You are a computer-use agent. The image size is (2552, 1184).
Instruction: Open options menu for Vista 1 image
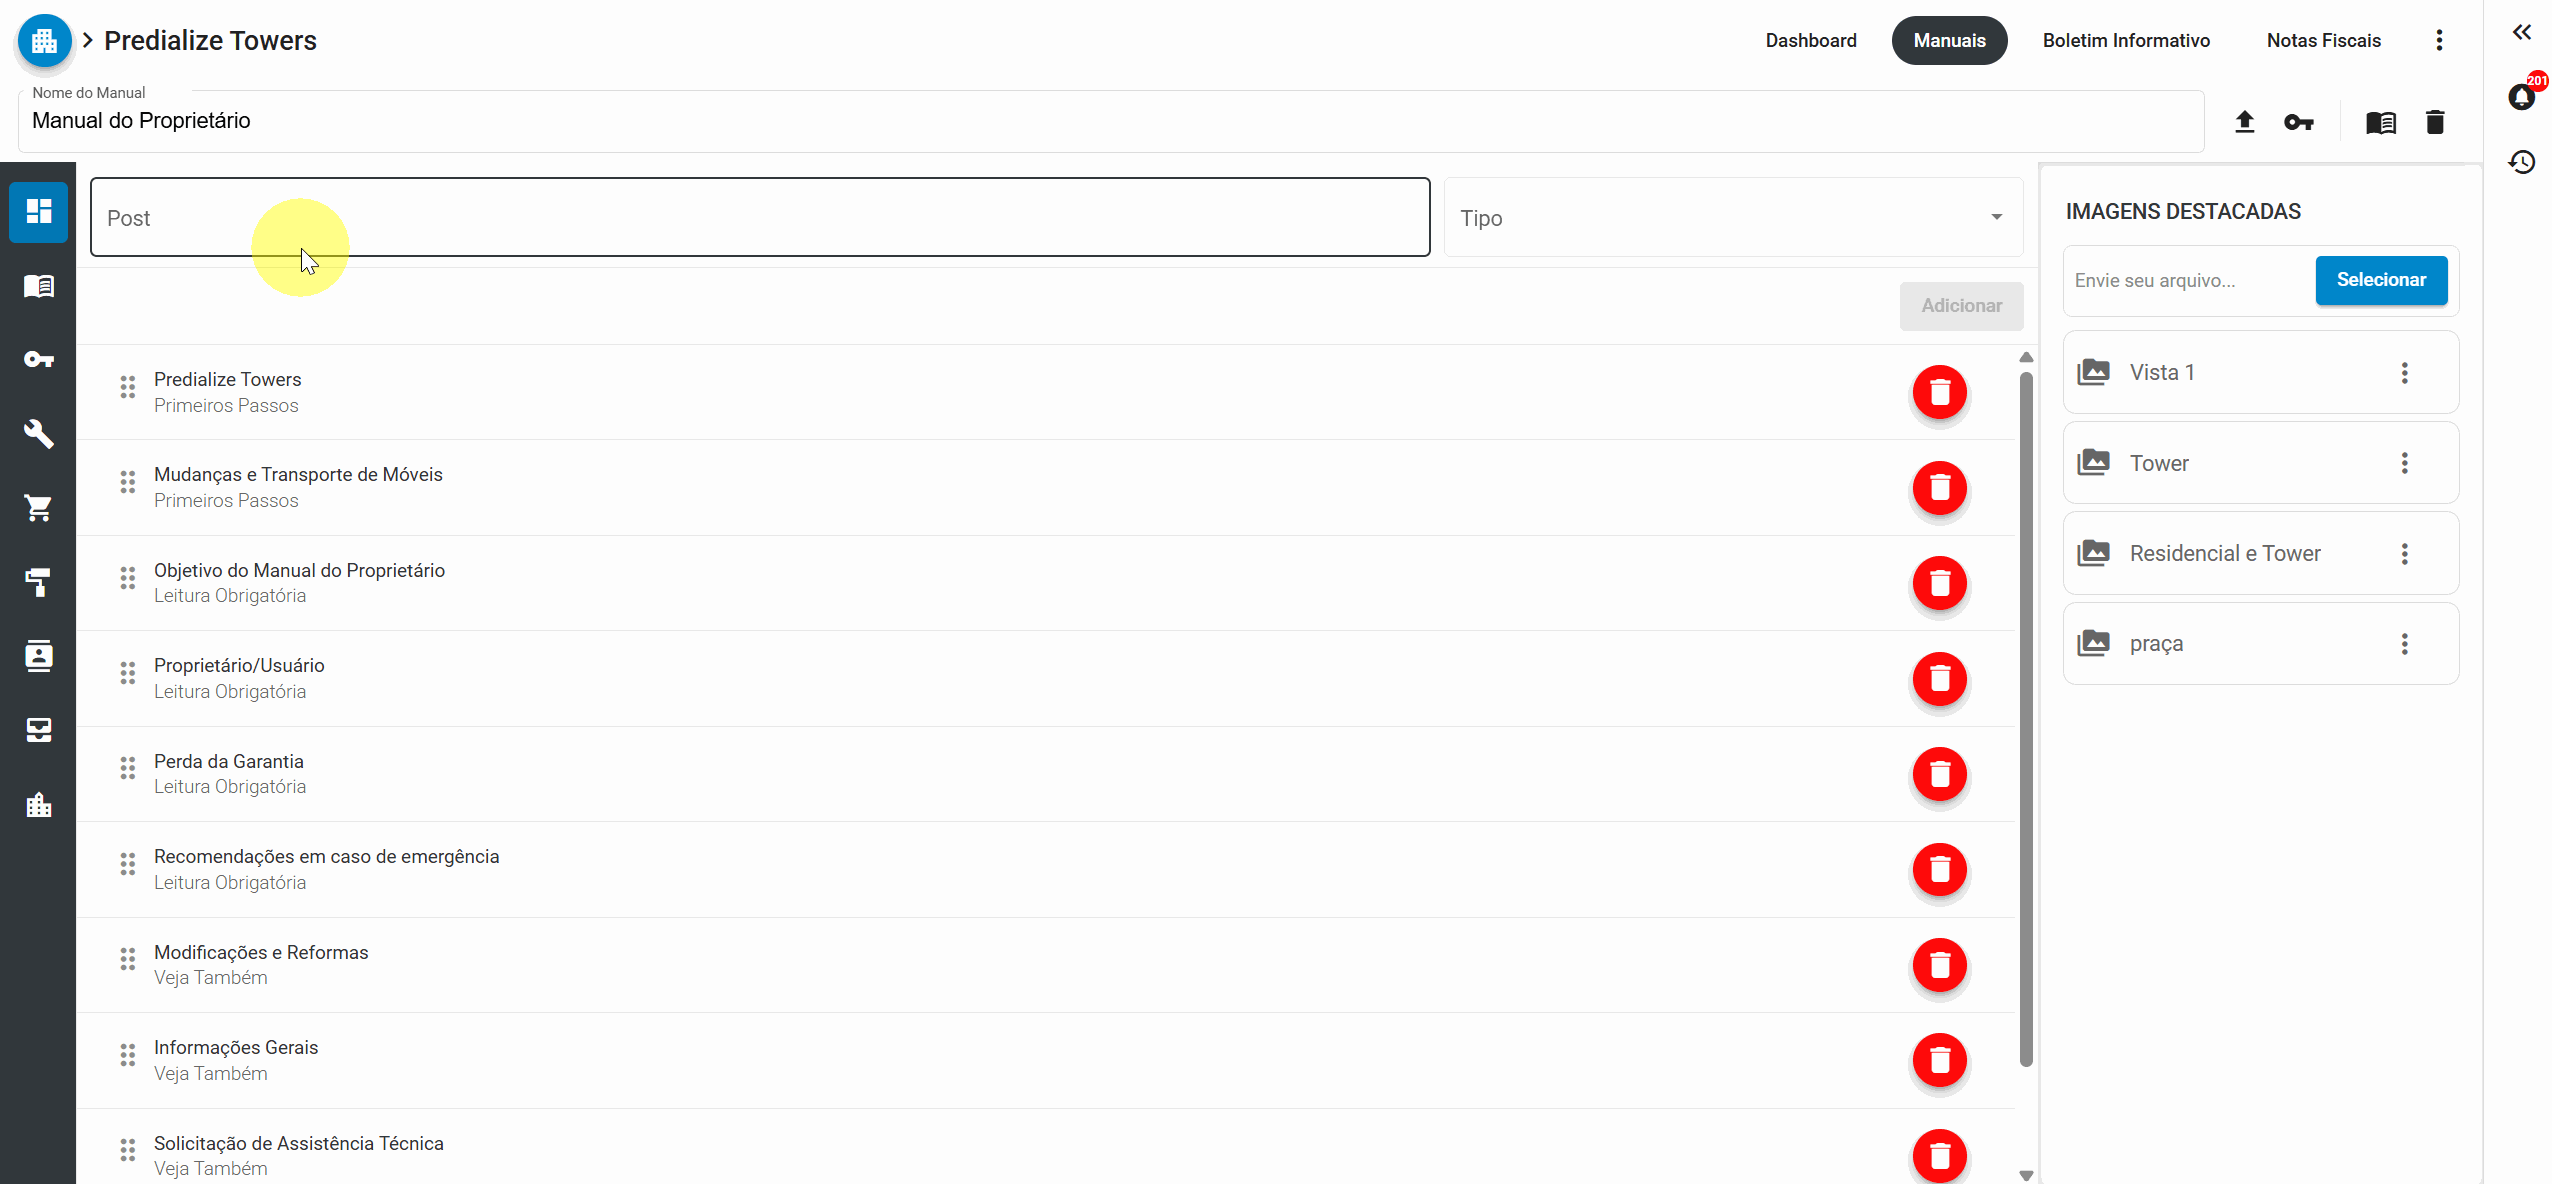point(2404,373)
